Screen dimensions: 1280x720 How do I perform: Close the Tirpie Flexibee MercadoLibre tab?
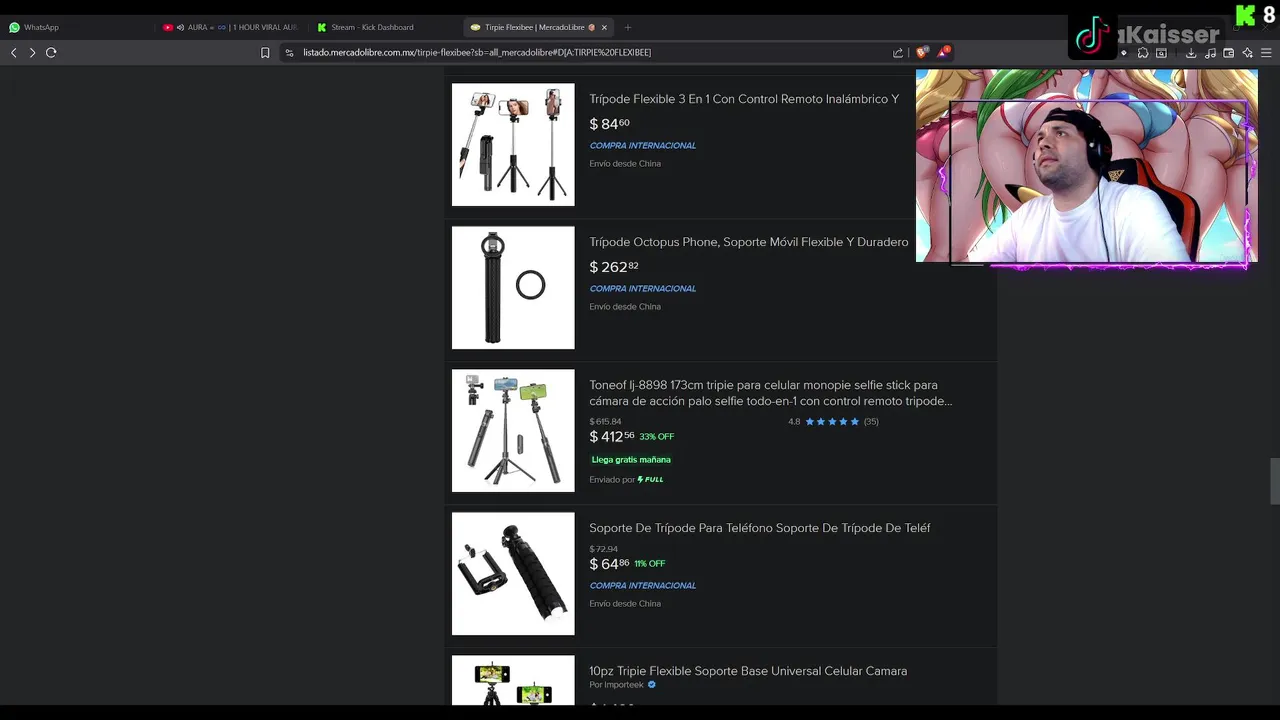coord(604,27)
